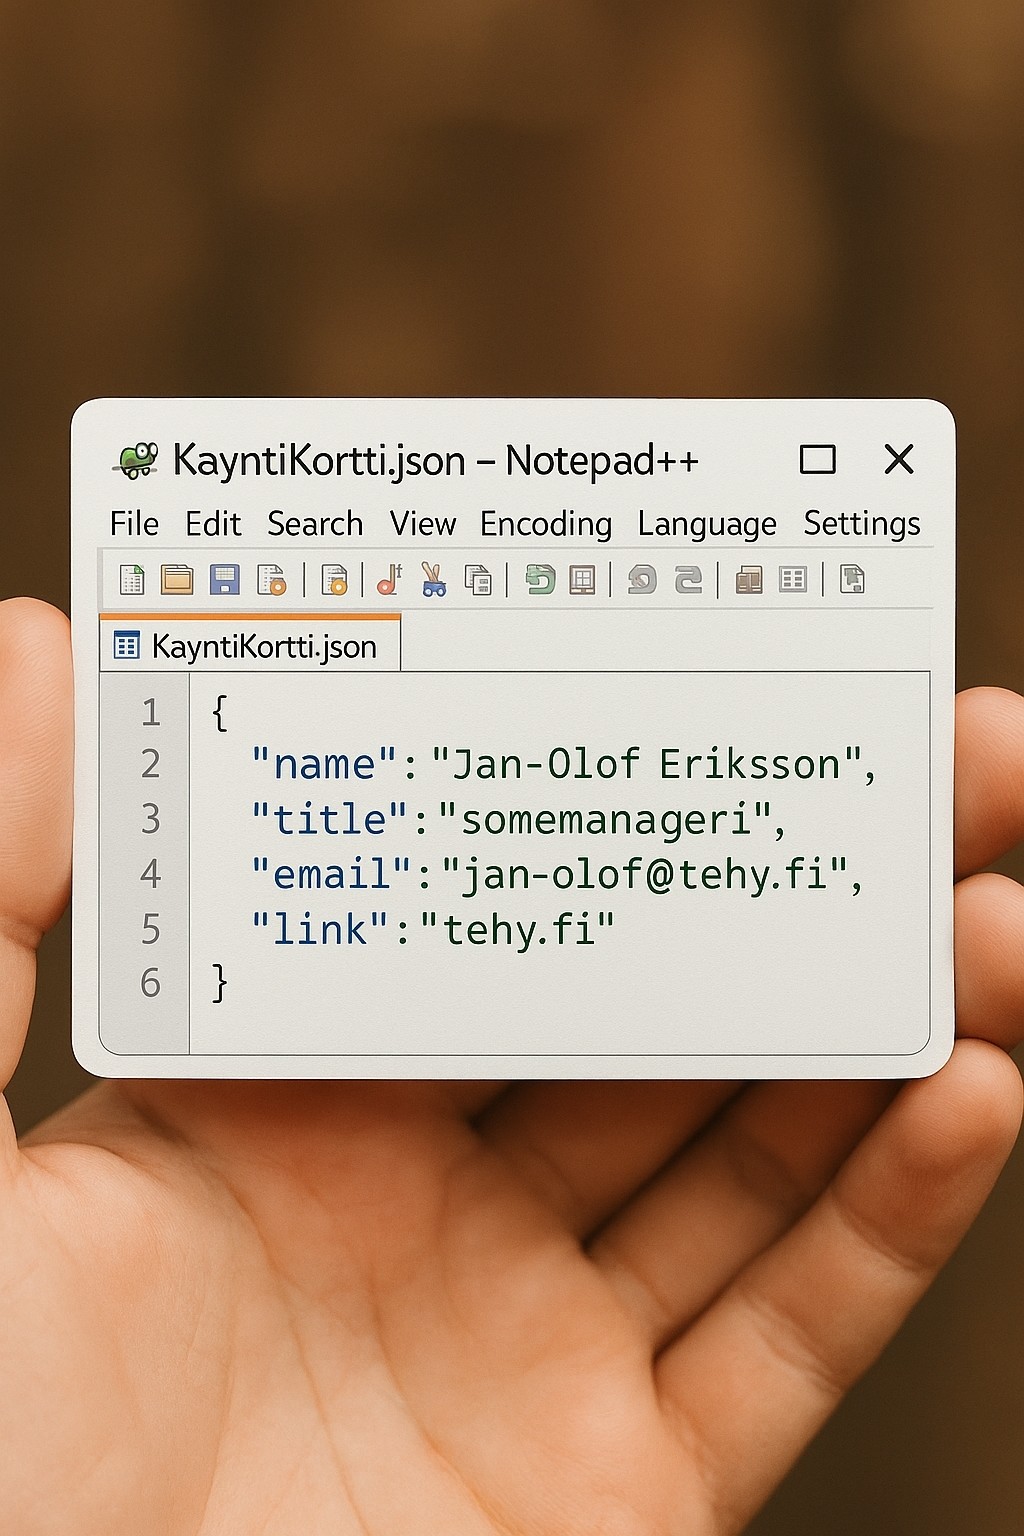This screenshot has height=1536, width=1024.
Task: Click the table icon on KayntiKortti.json tab
Action: coord(126,646)
